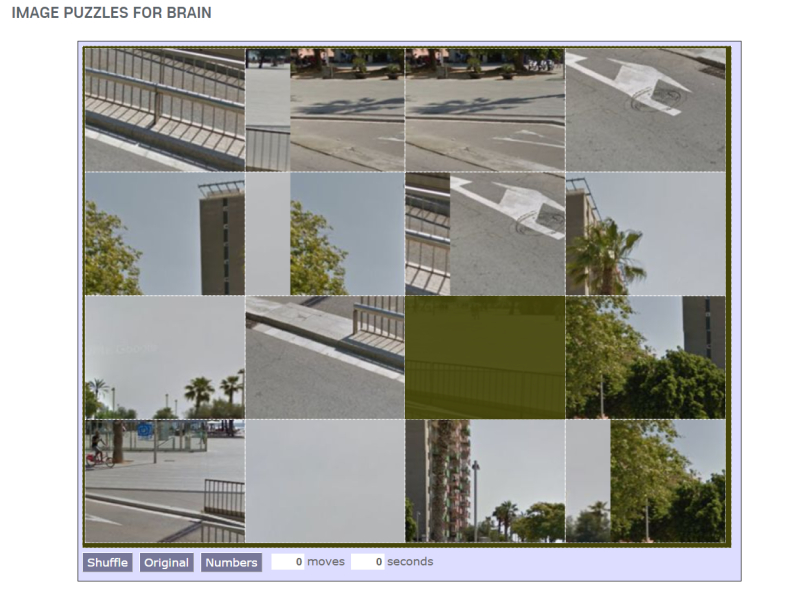The image size is (800, 600).
Task: Select the second-row tile with the railing and road arrow
Action: (485, 234)
